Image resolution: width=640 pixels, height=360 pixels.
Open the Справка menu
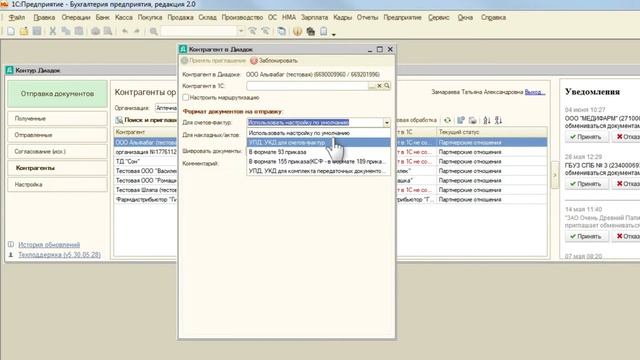tap(493, 18)
